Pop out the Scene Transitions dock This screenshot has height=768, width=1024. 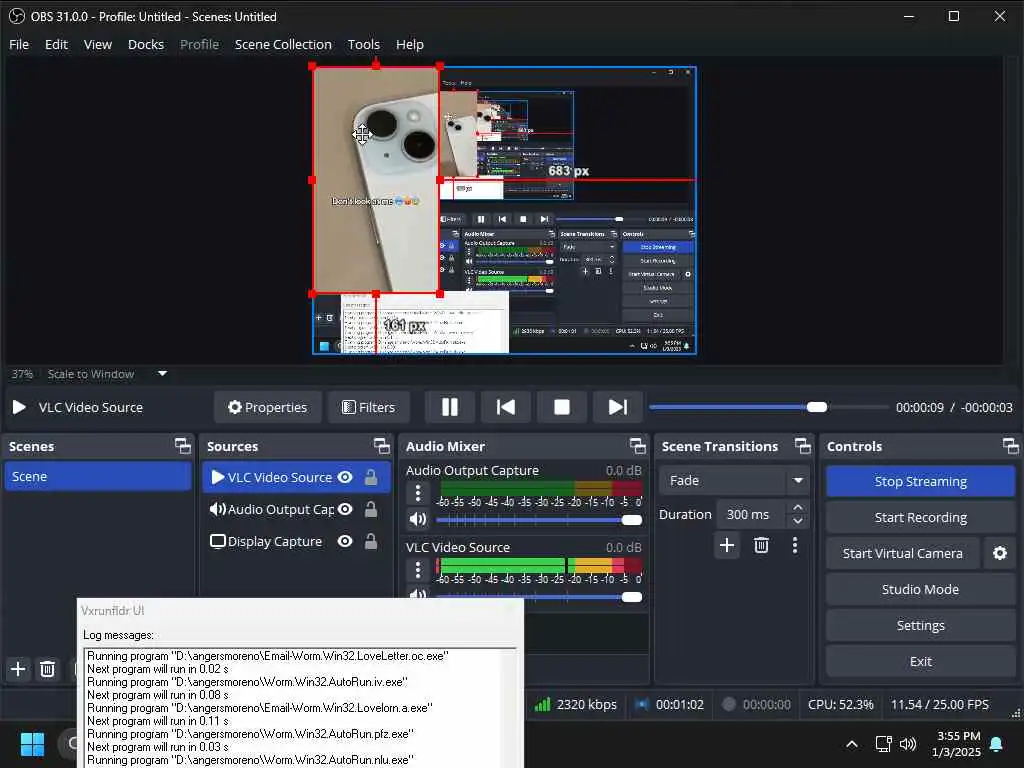coord(803,446)
